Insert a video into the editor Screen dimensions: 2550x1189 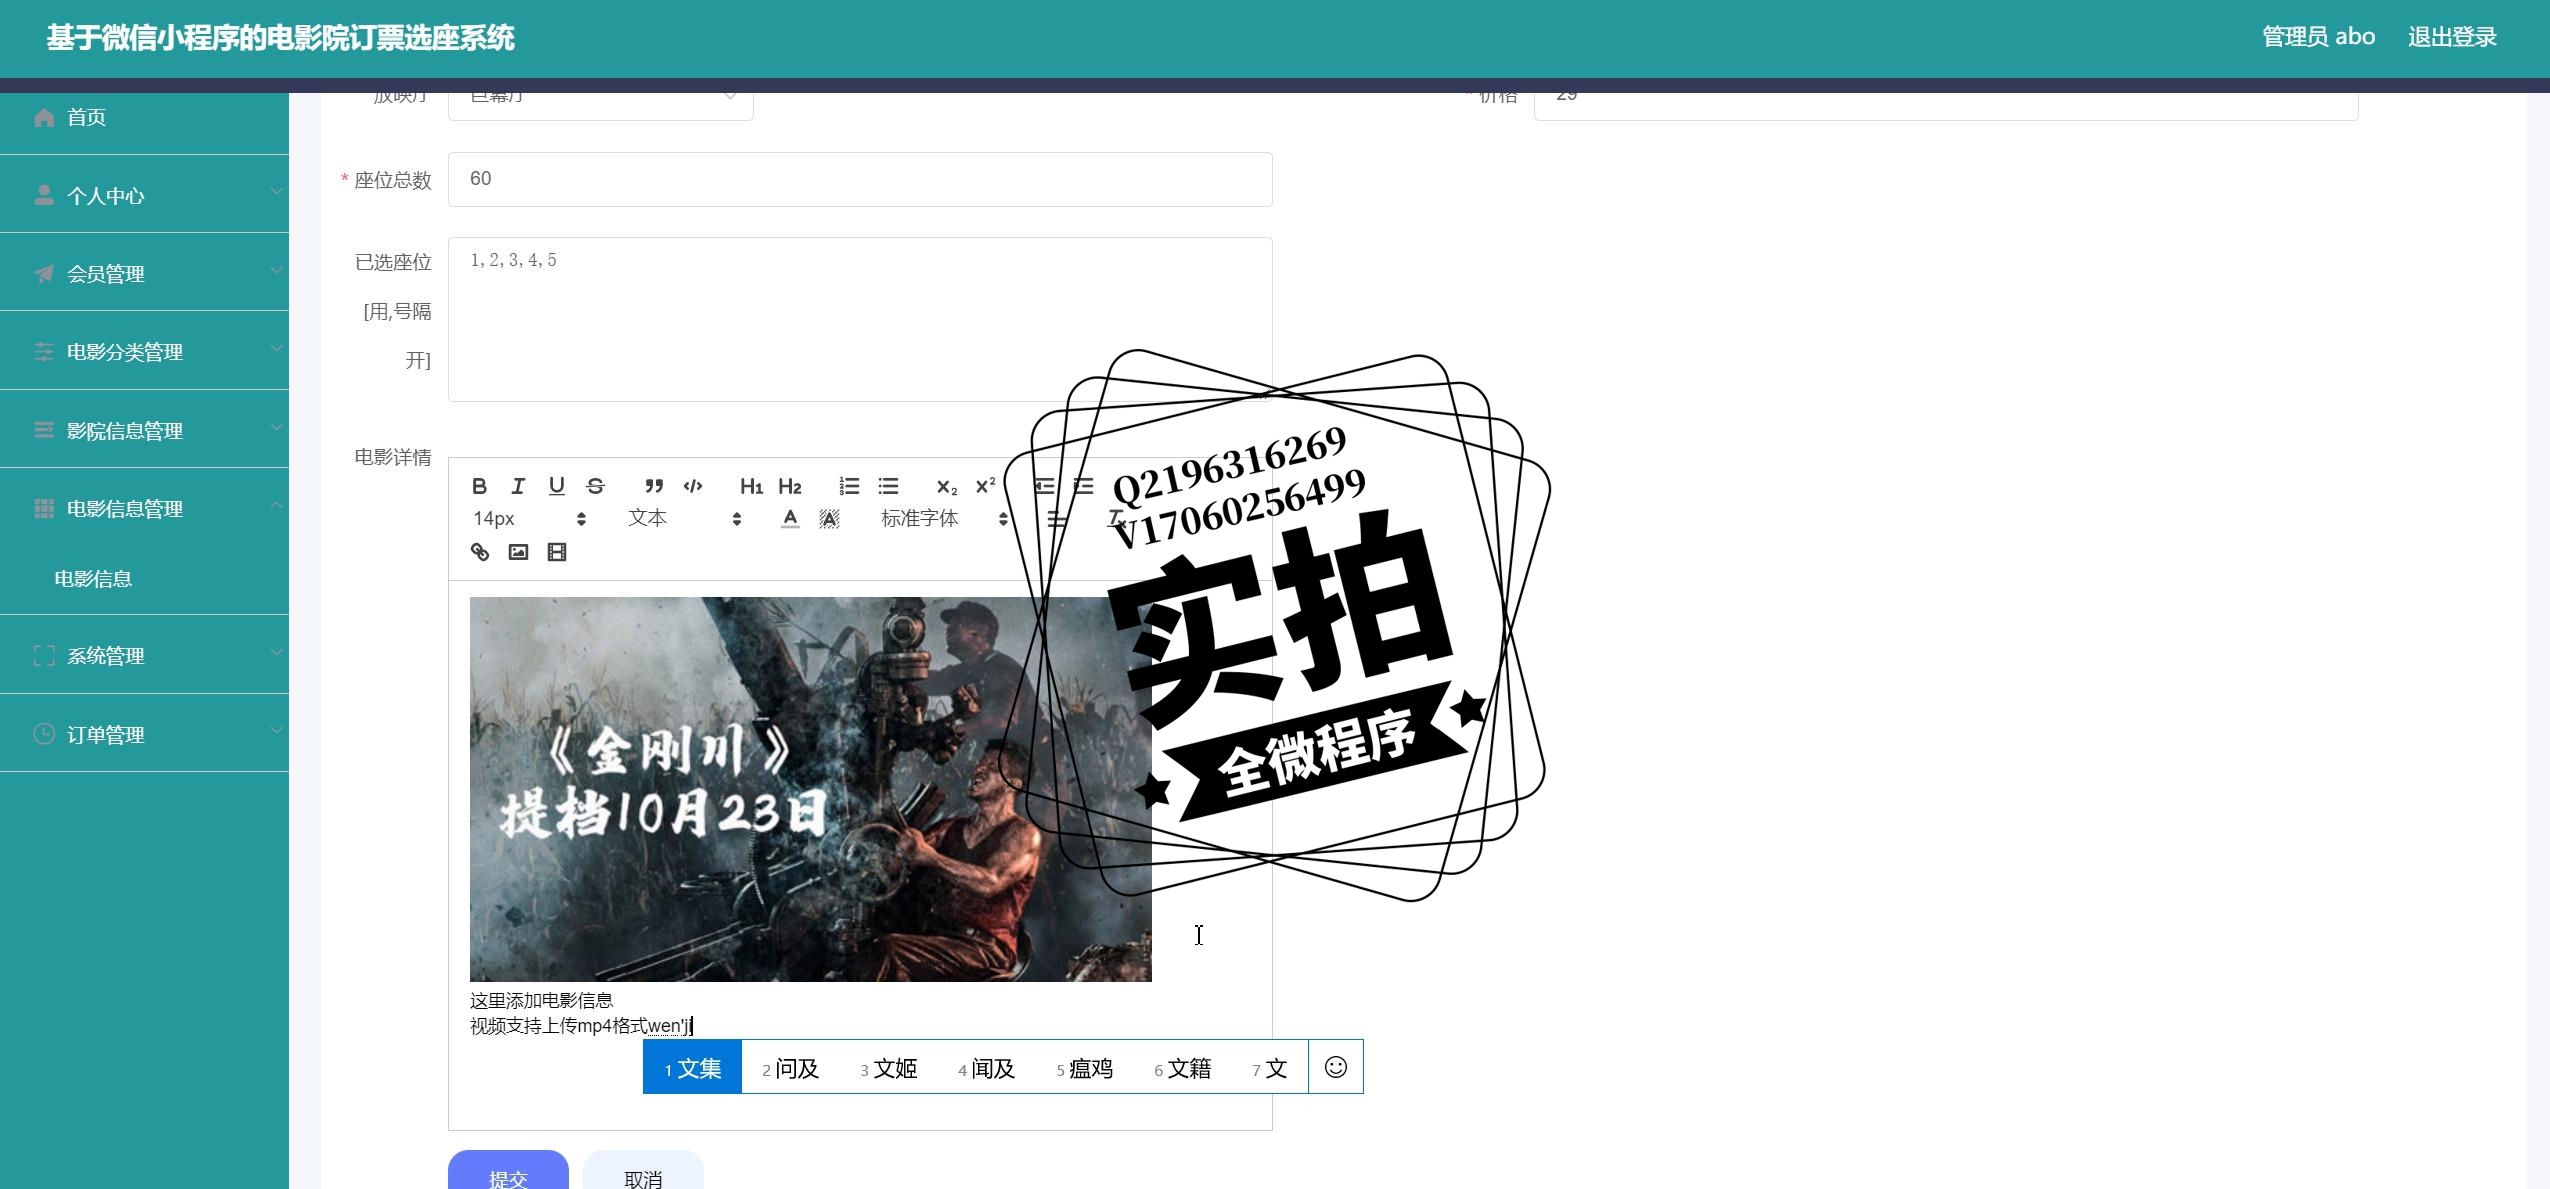point(557,552)
